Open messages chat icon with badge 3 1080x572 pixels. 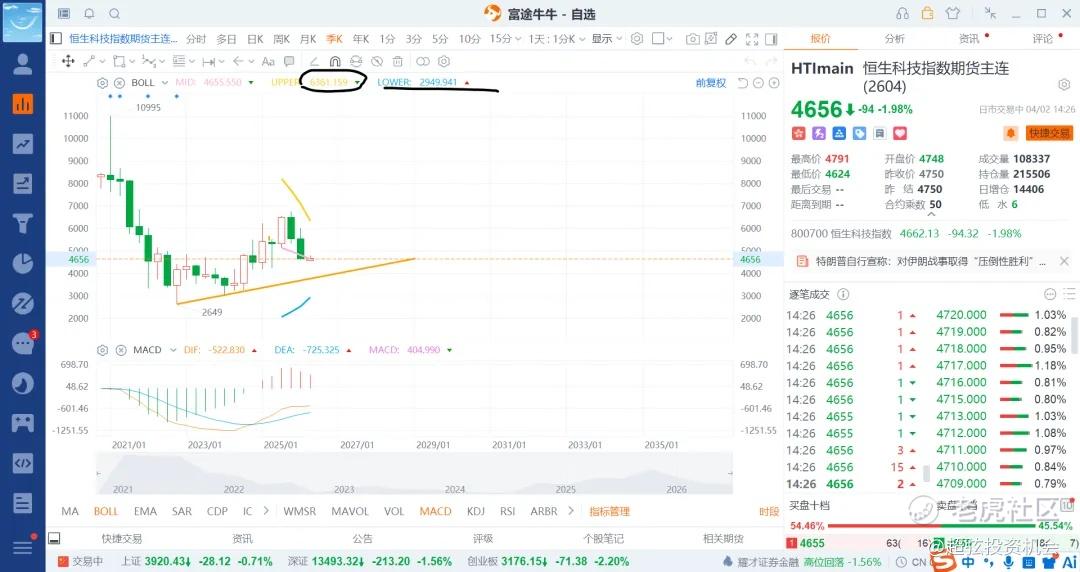(x=23, y=343)
